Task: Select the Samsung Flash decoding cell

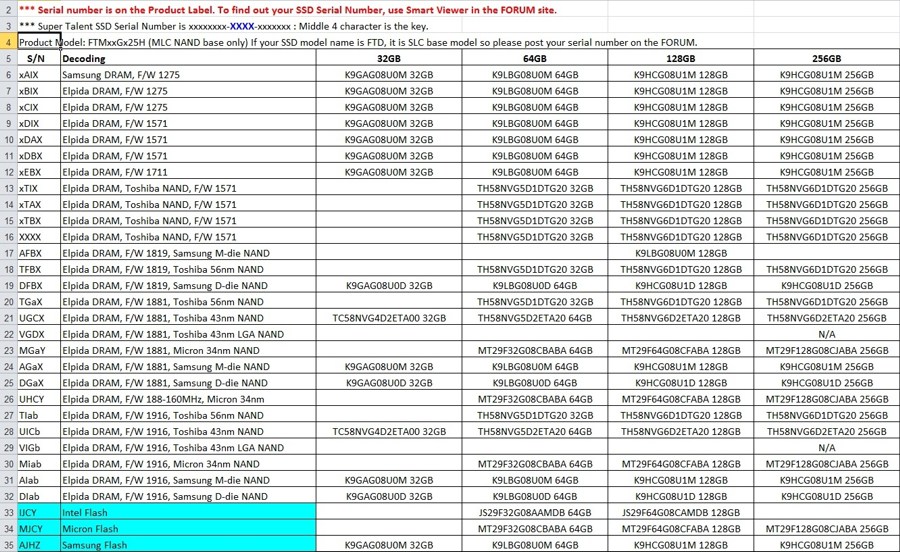Action: pyautogui.click(x=188, y=545)
